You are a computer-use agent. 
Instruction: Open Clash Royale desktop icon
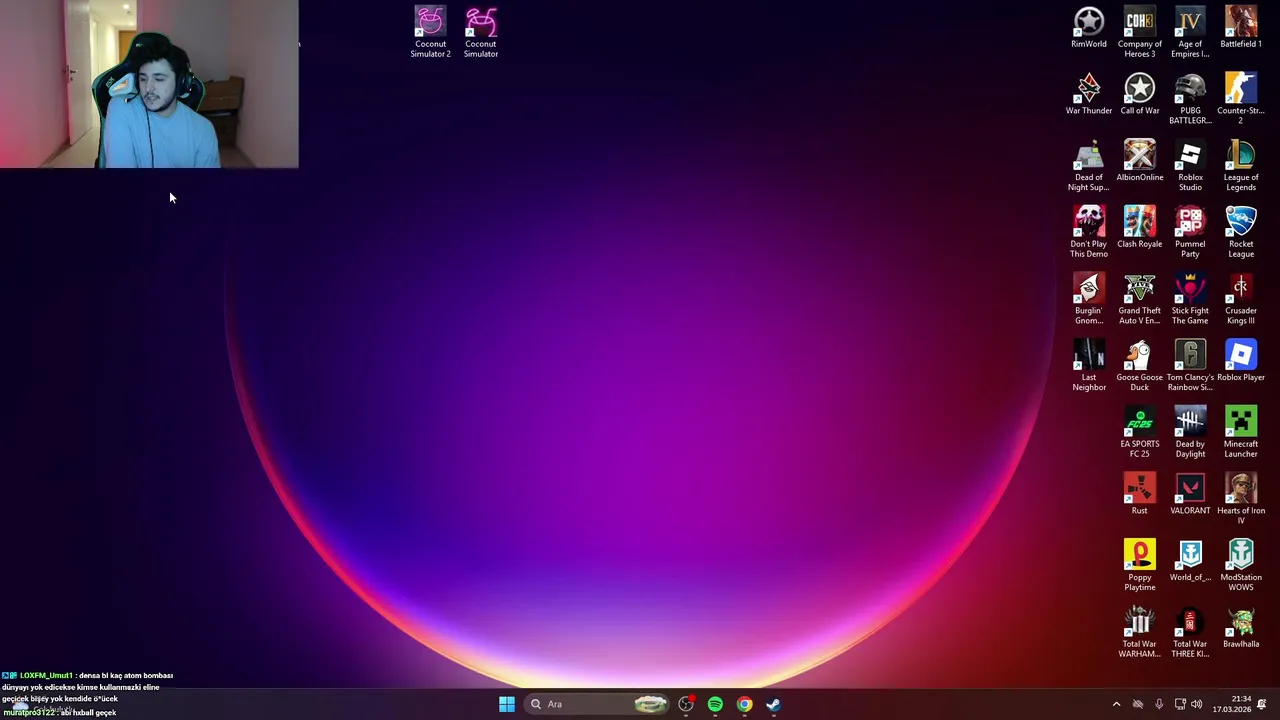[1139, 227]
